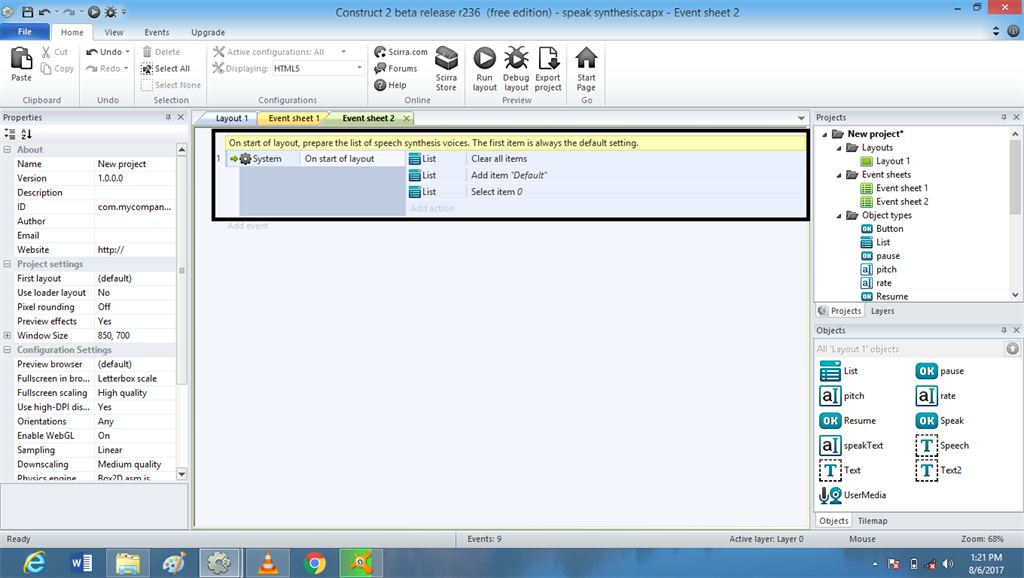
Task: Click the Save icon in quick access toolbar
Action: pos(27,12)
